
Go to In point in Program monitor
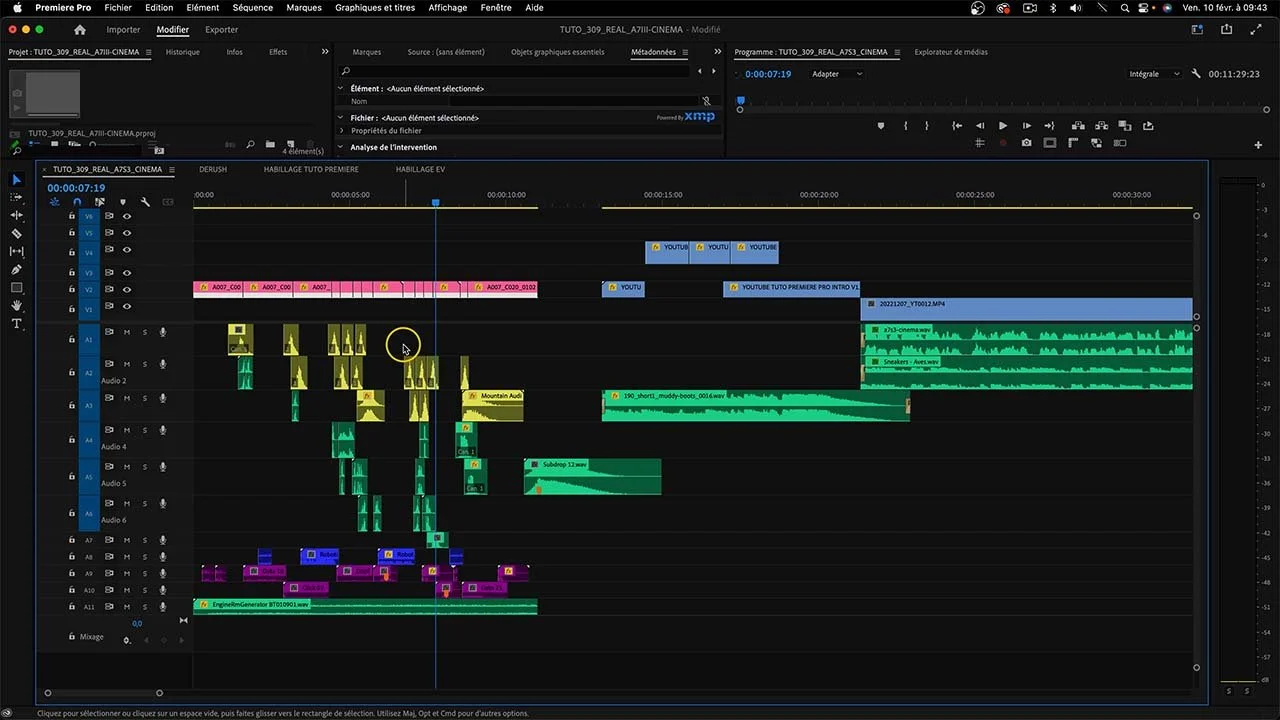[957, 126]
